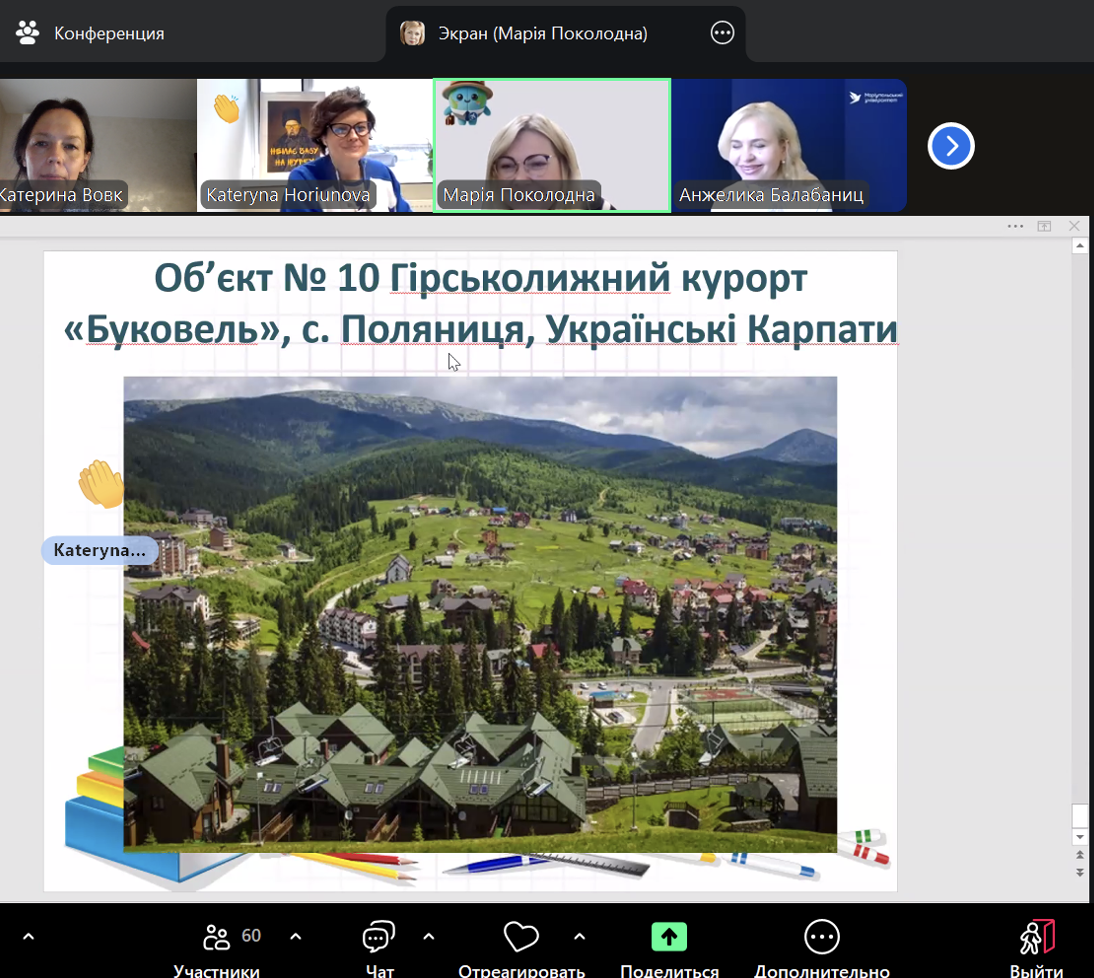Open the Чат chat panel
Image resolution: width=1094 pixels, height=978 pixels.
click(x=378, y=938)
